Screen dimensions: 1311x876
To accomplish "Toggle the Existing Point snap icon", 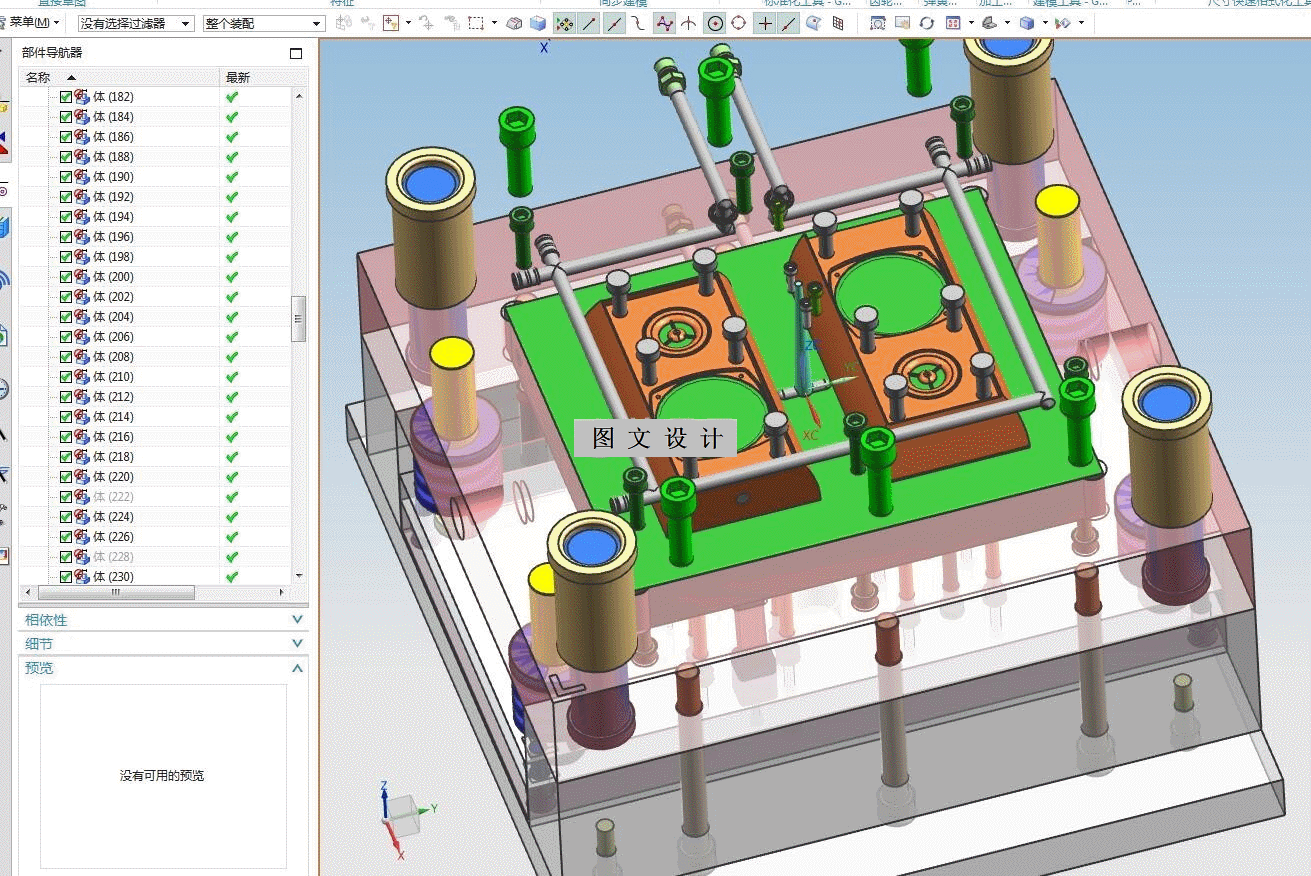I will point(765,23).
